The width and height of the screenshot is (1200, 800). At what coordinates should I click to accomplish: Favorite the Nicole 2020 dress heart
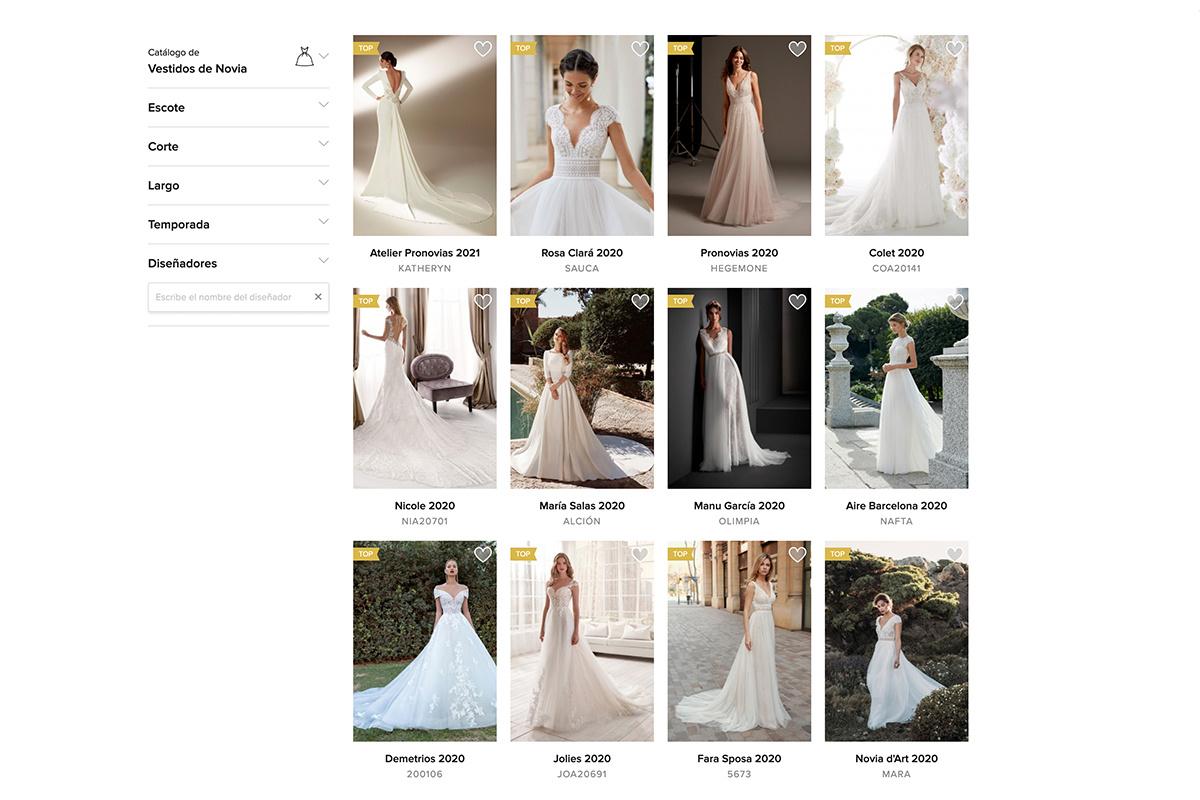483,302
